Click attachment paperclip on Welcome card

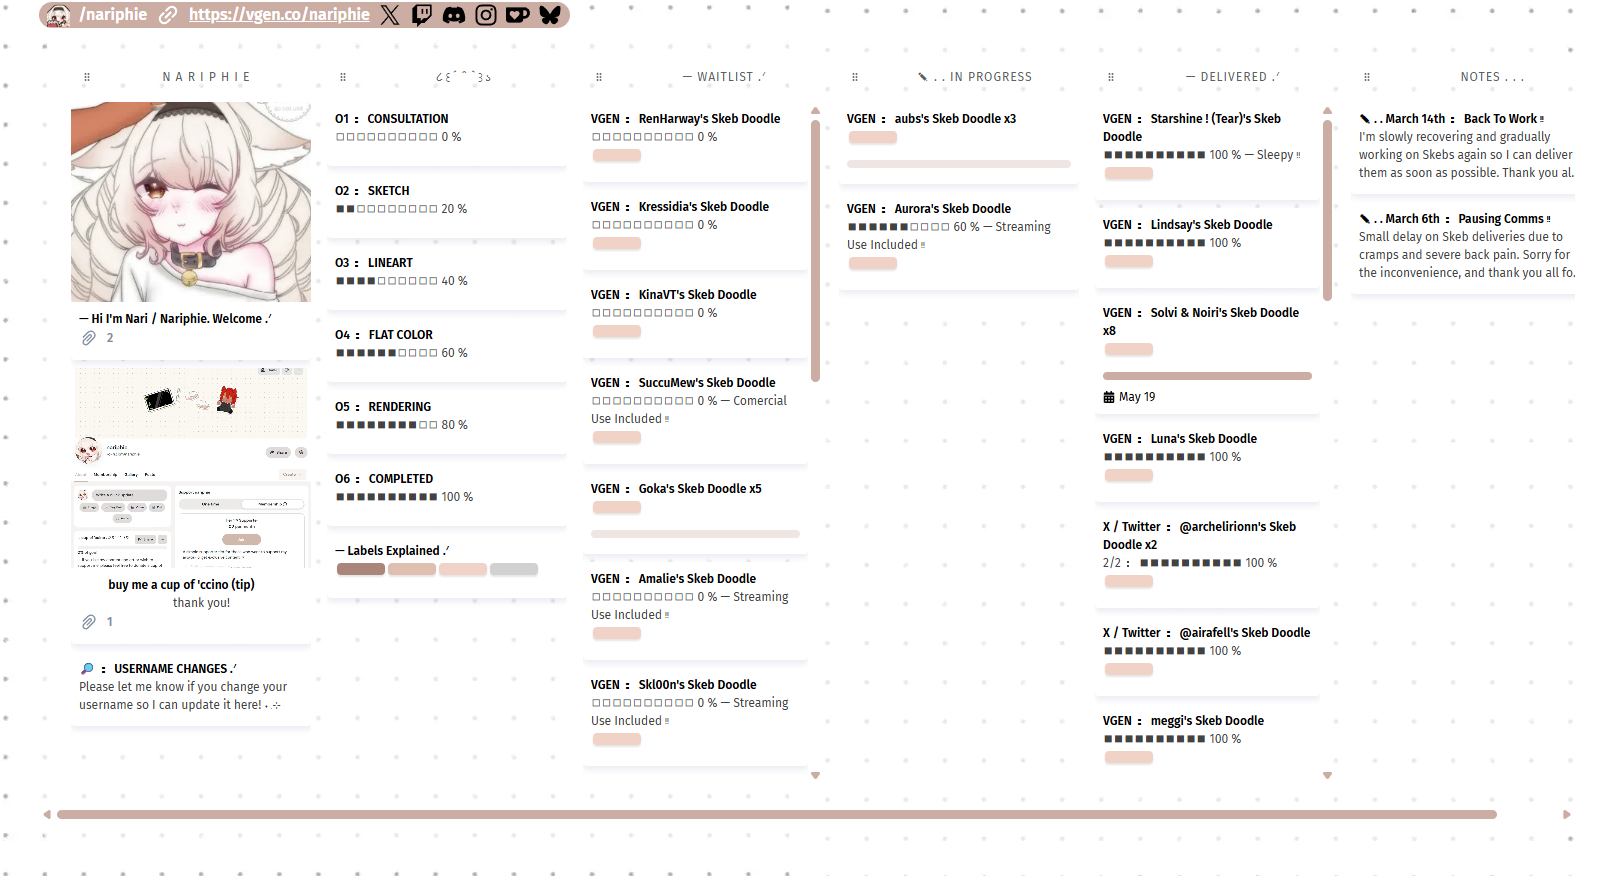click(89, 338)
